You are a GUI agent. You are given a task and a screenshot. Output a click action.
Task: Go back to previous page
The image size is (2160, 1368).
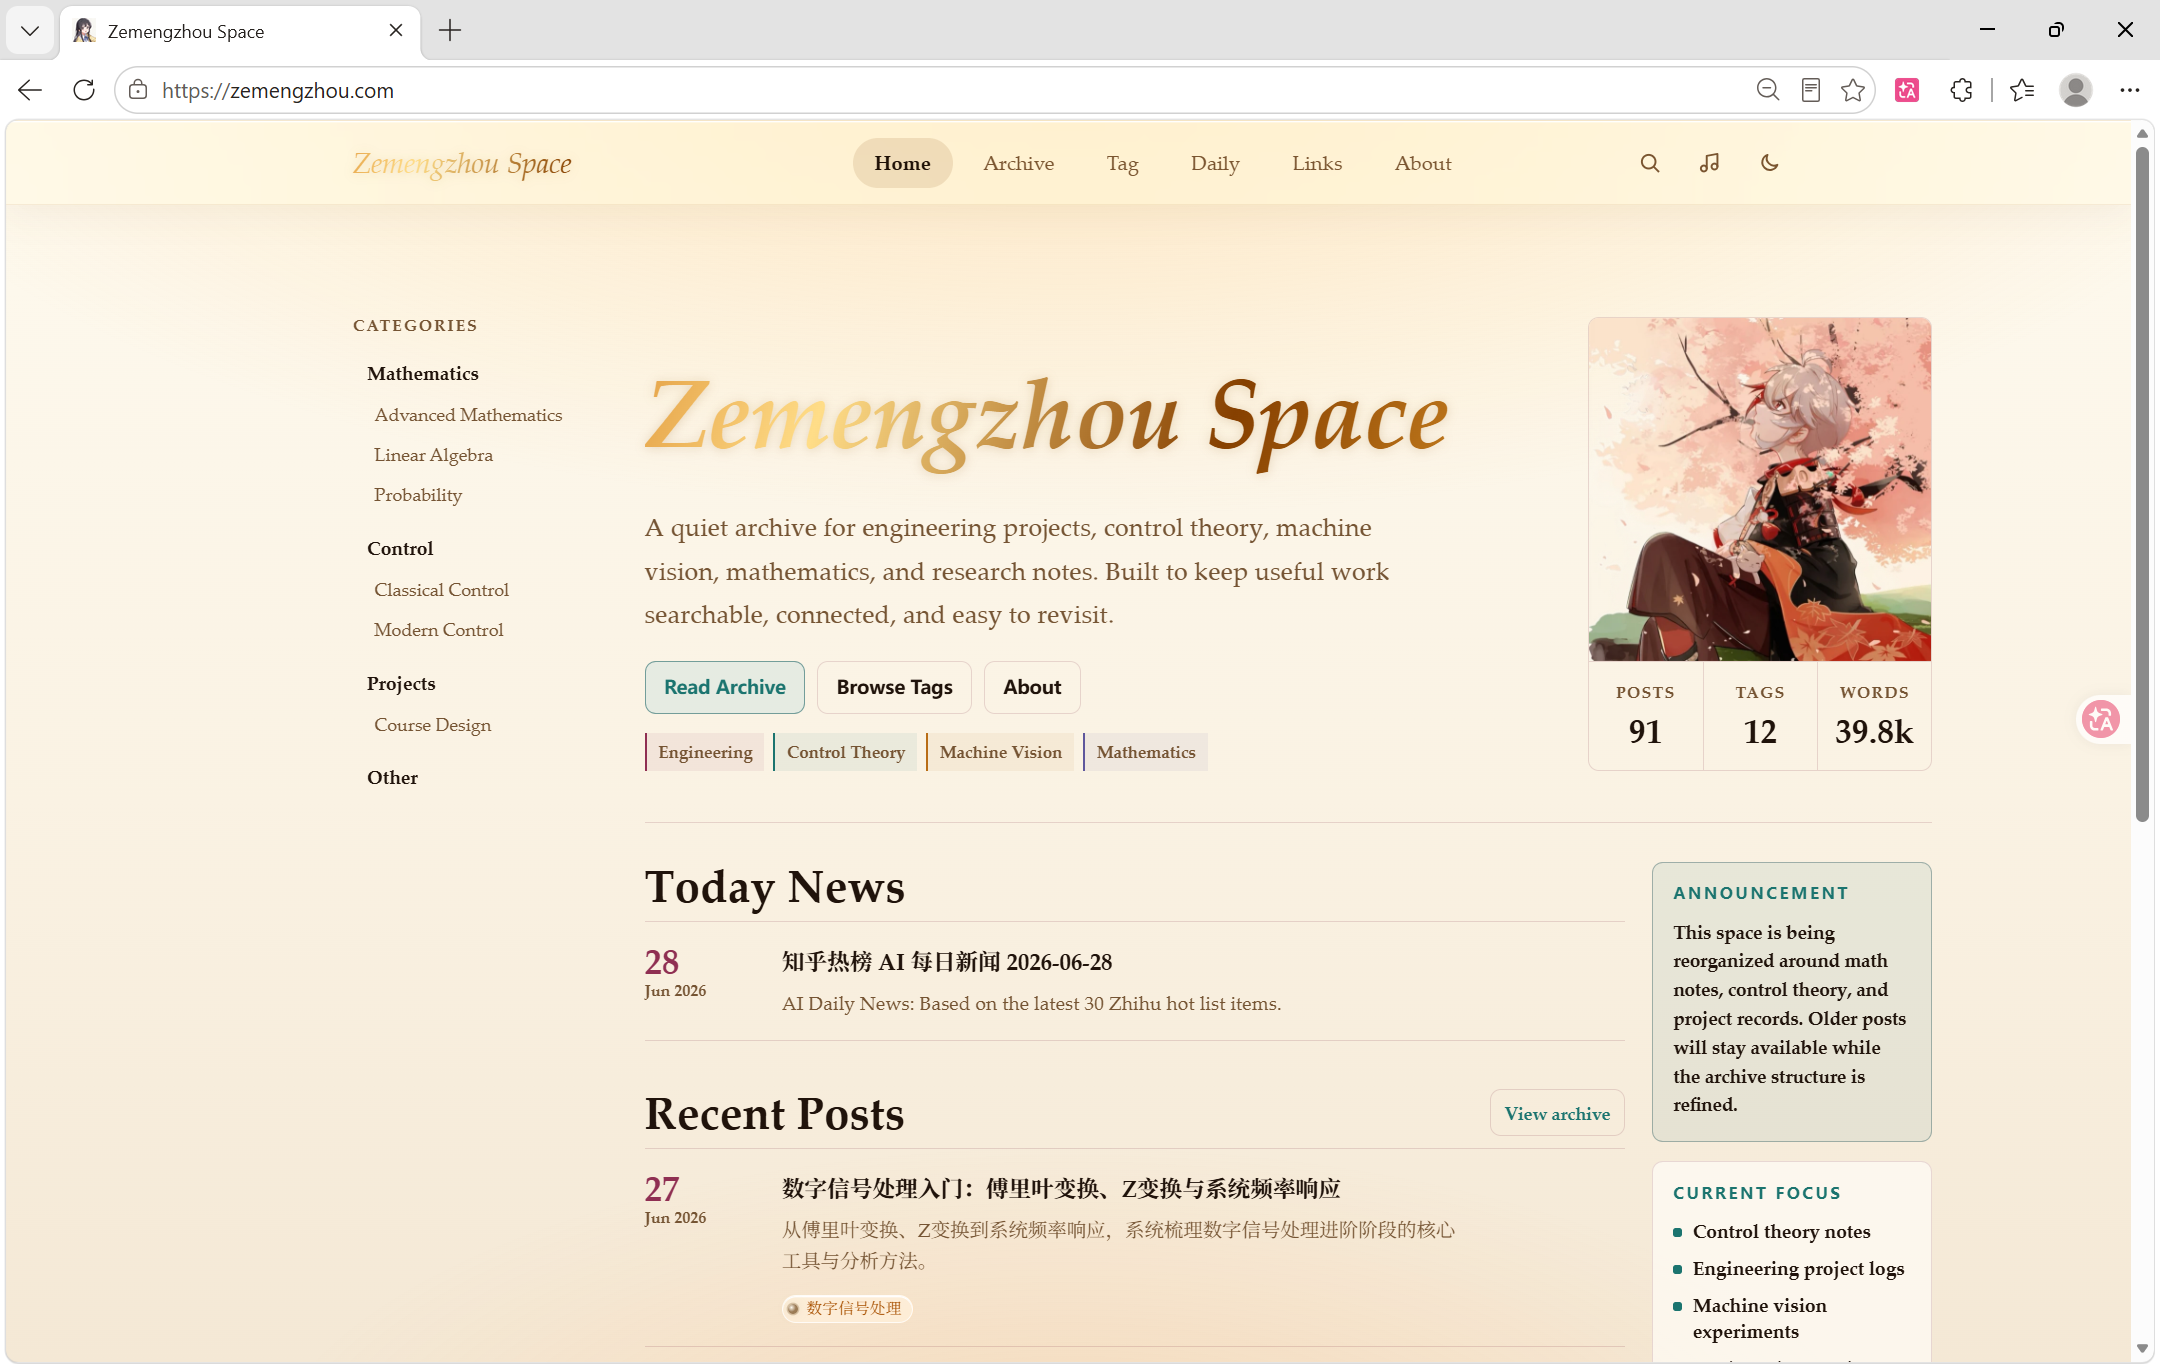[x=30, y=90]
